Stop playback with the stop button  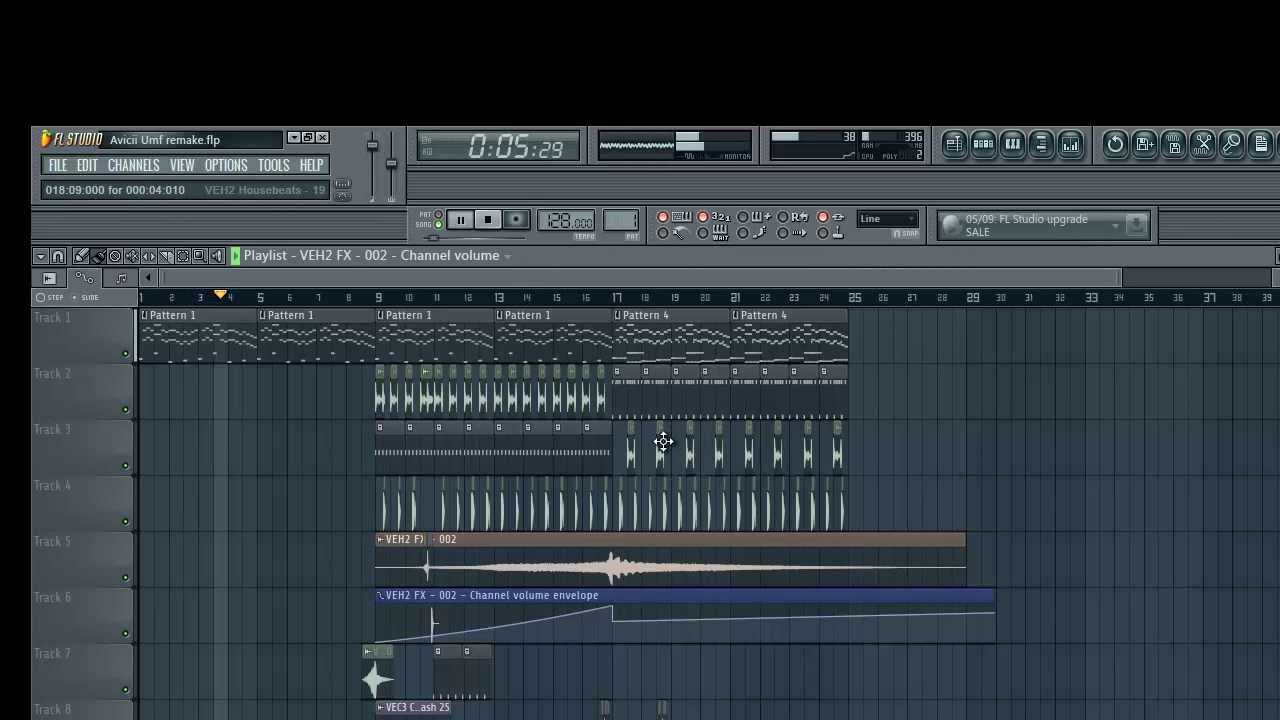(x=488, y=220)
